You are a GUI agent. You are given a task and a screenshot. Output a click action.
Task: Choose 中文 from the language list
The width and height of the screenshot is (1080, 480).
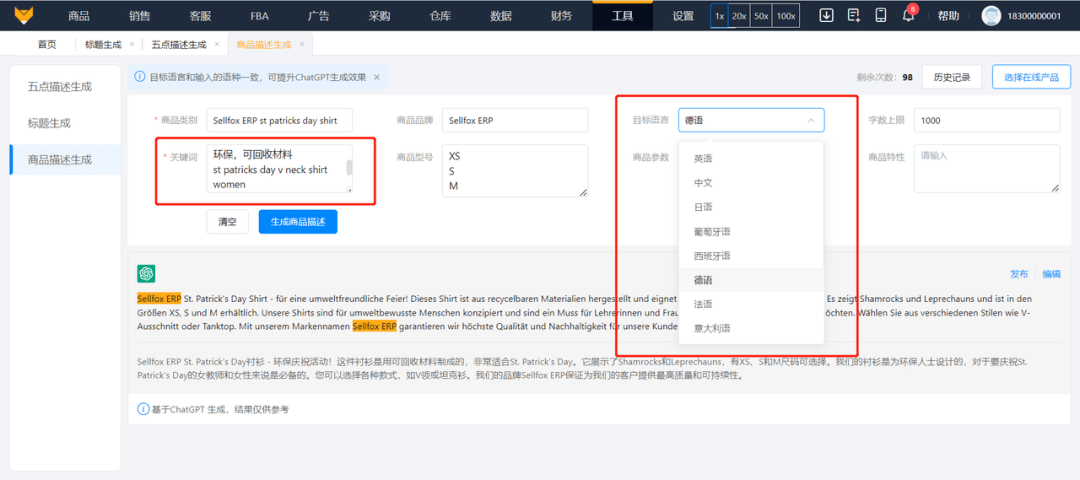[751, 182]
